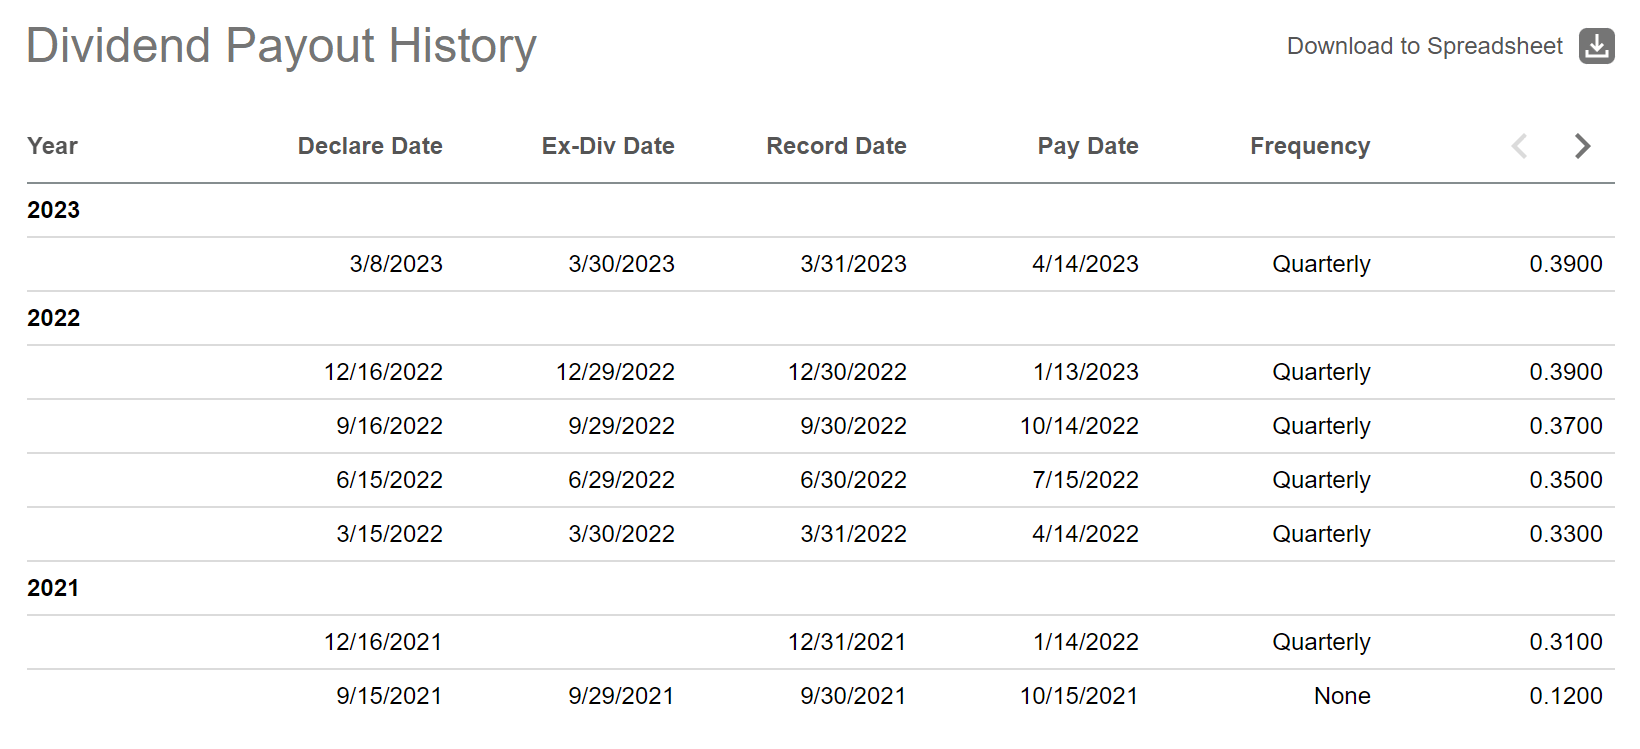Click the Frequency column header

[x=1310, y=146]
